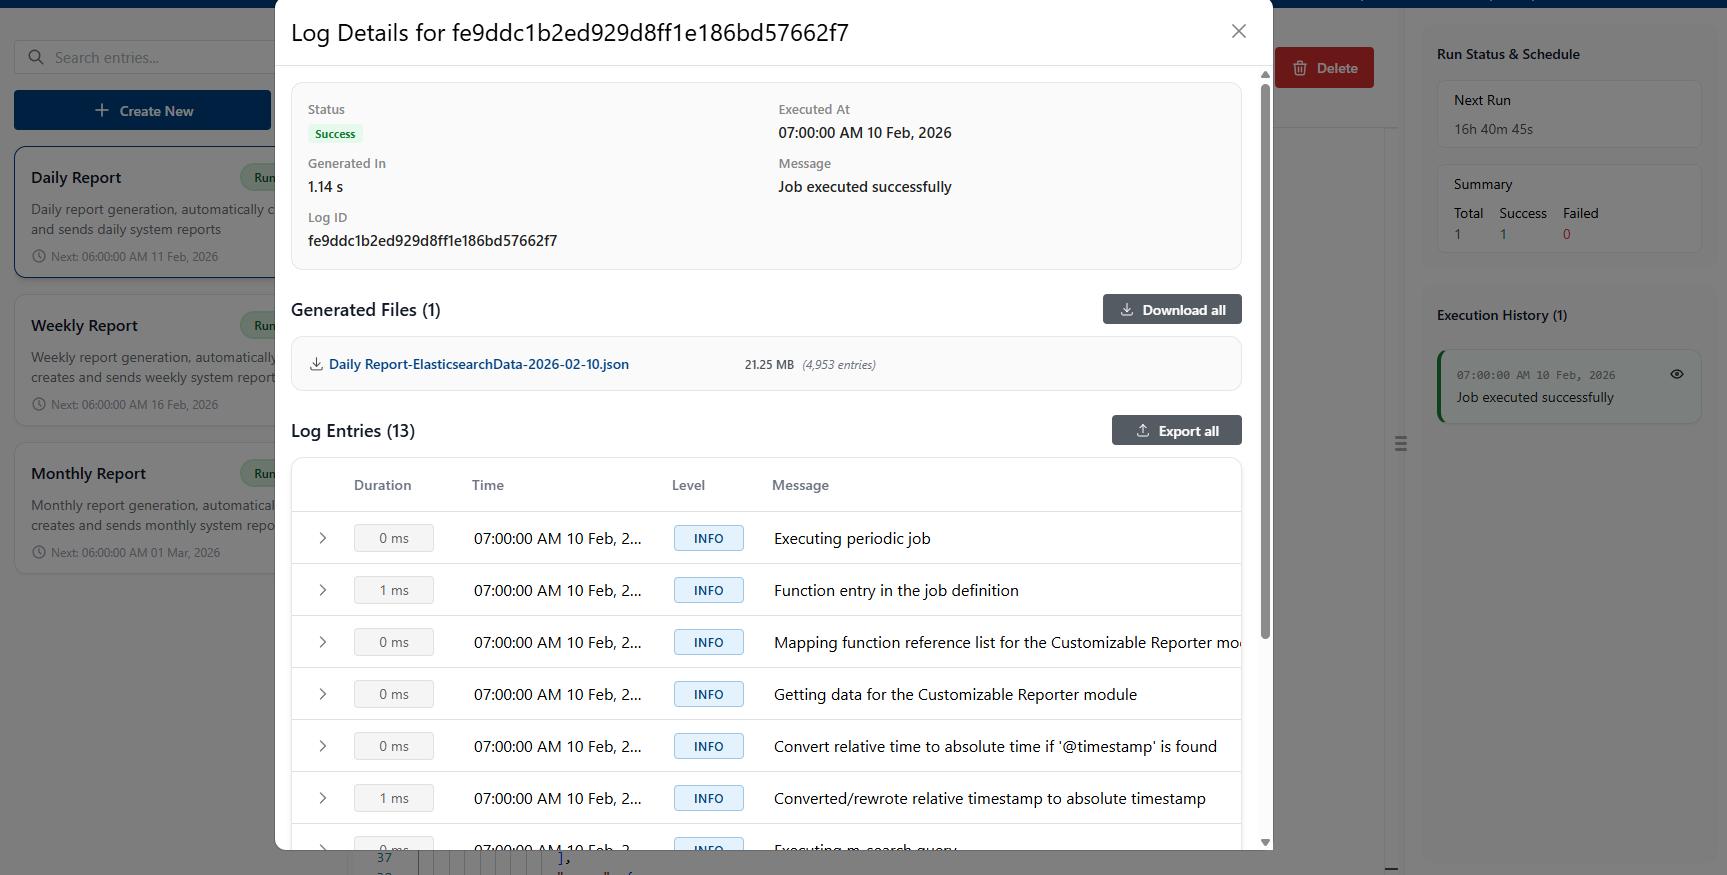Click the Download all button
Screen dimensions: 1727x875
1171,310
